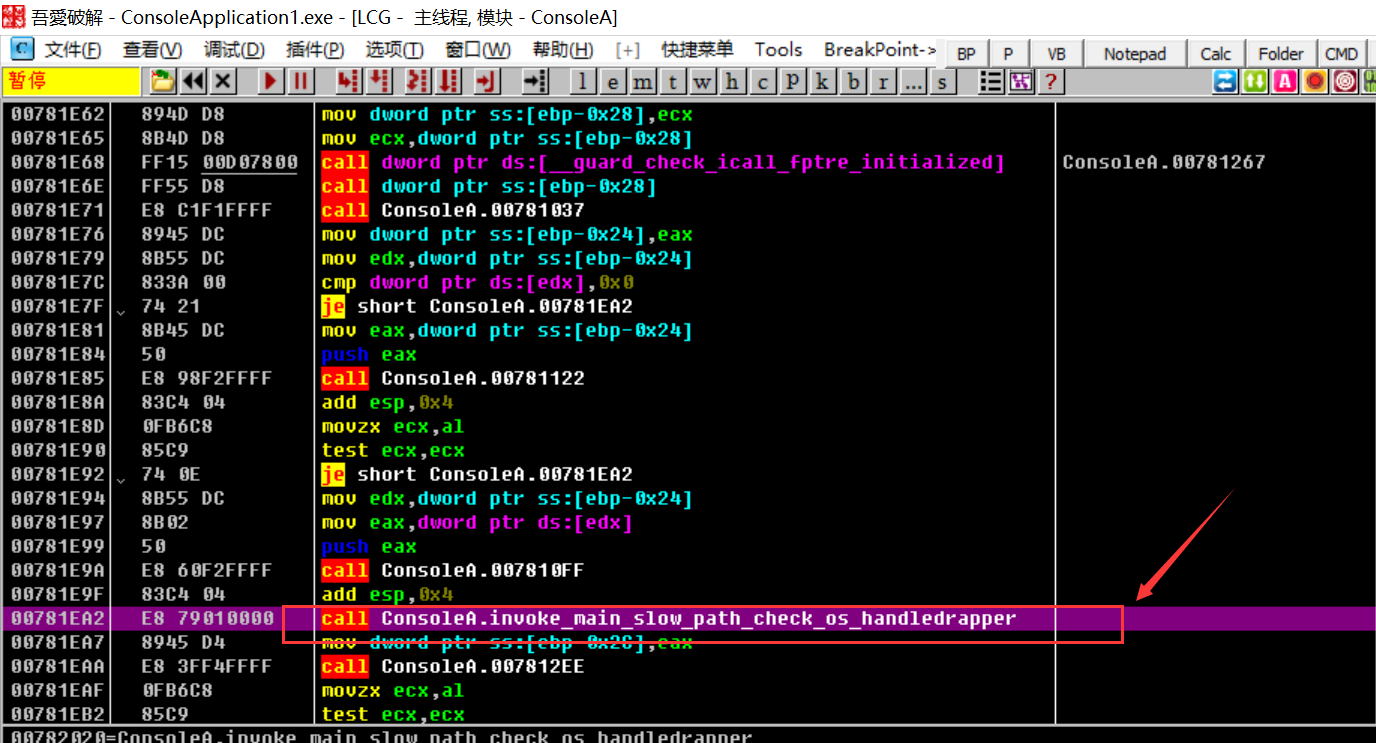This screenshot has height=743, width=1376.
Task: Open the Memory map with the m button
Action: [x=643, y=82]
